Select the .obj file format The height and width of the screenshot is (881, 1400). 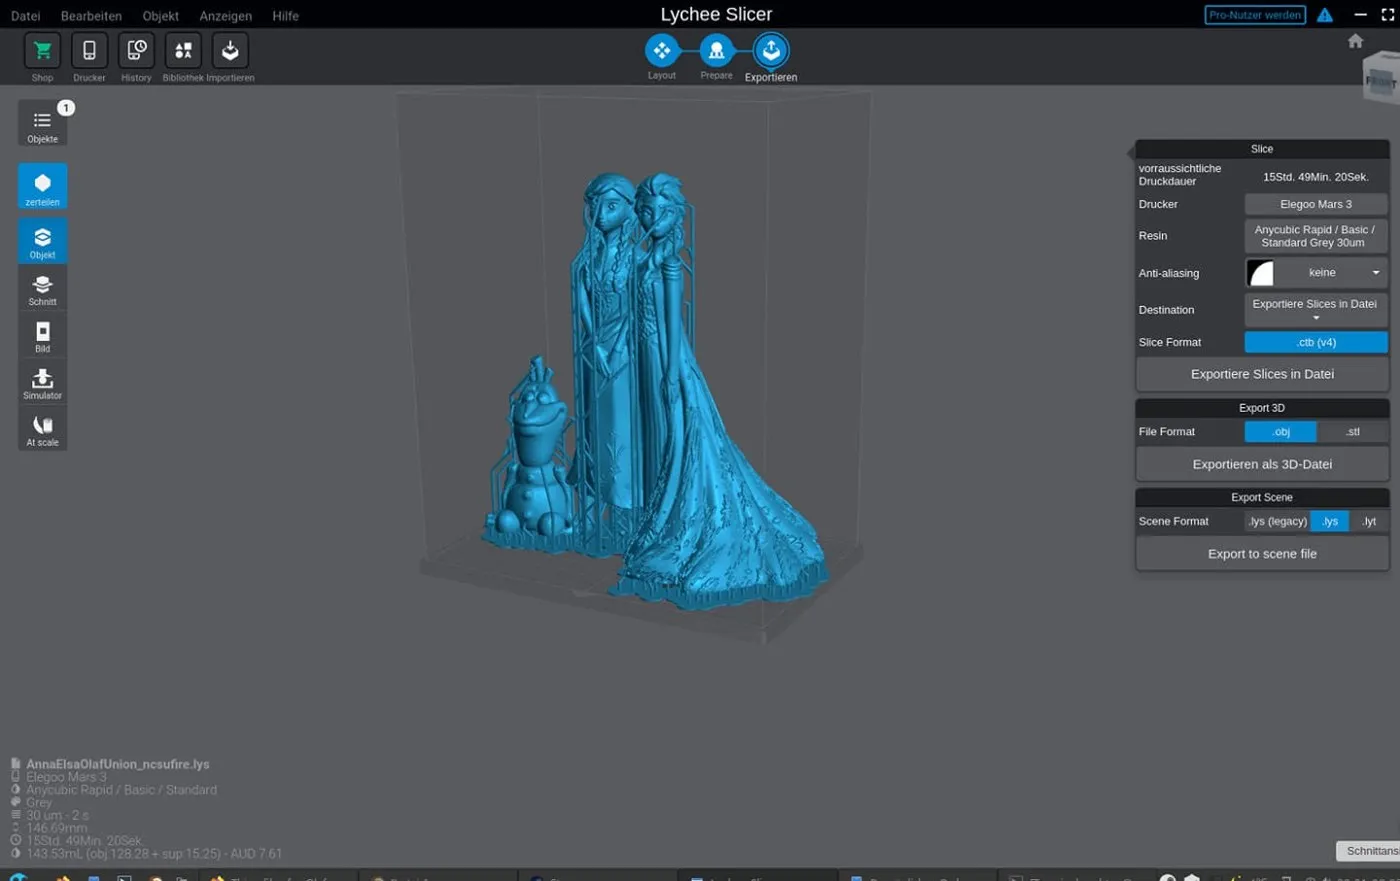tap(1281, 432)
